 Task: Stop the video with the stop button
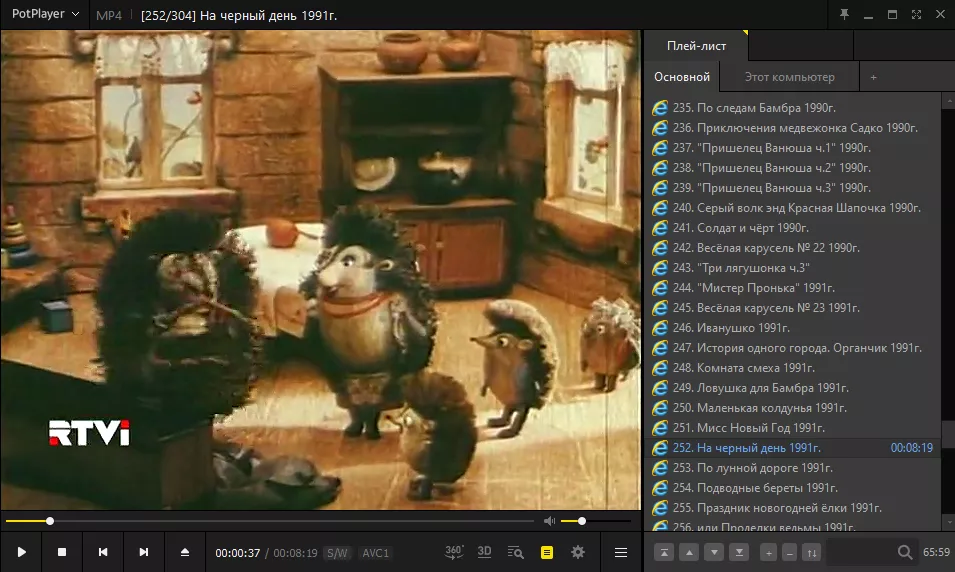(62, 552)
